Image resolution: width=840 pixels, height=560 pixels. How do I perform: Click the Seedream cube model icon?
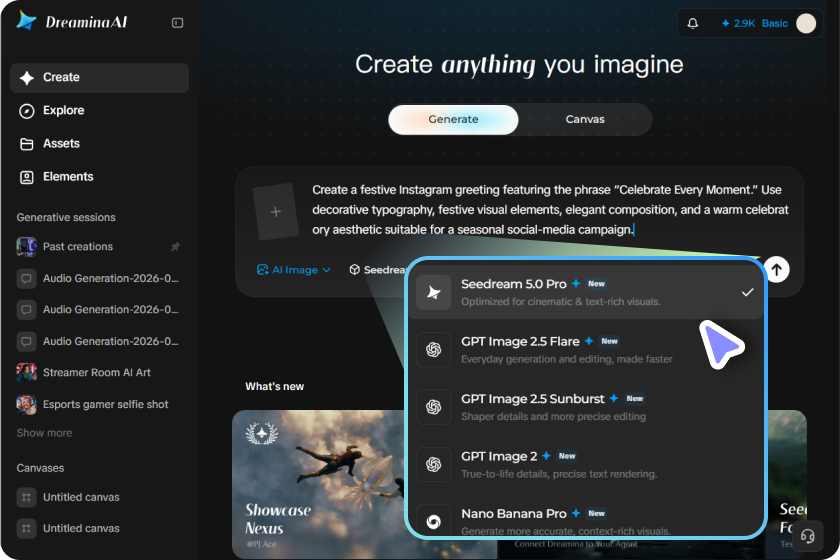pyautogui.click(x=354, y=270)
